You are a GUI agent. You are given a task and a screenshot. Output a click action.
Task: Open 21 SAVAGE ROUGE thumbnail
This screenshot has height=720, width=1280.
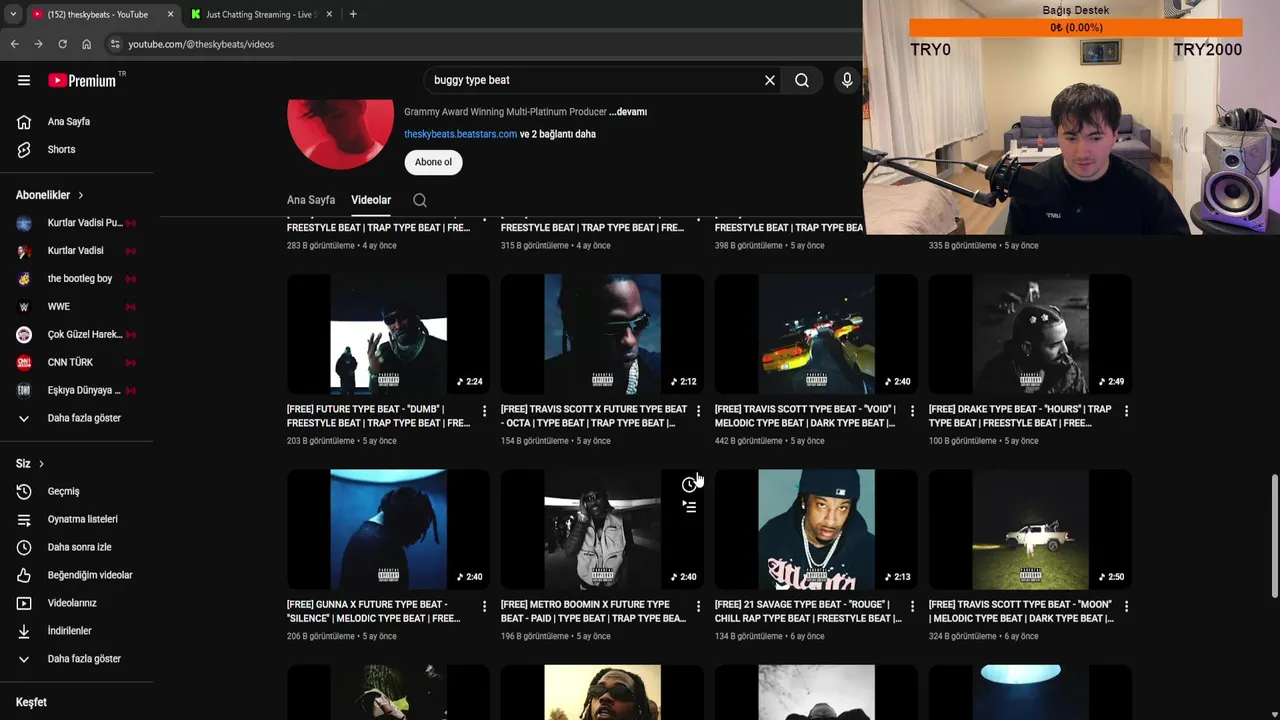(x=816, y=529)
